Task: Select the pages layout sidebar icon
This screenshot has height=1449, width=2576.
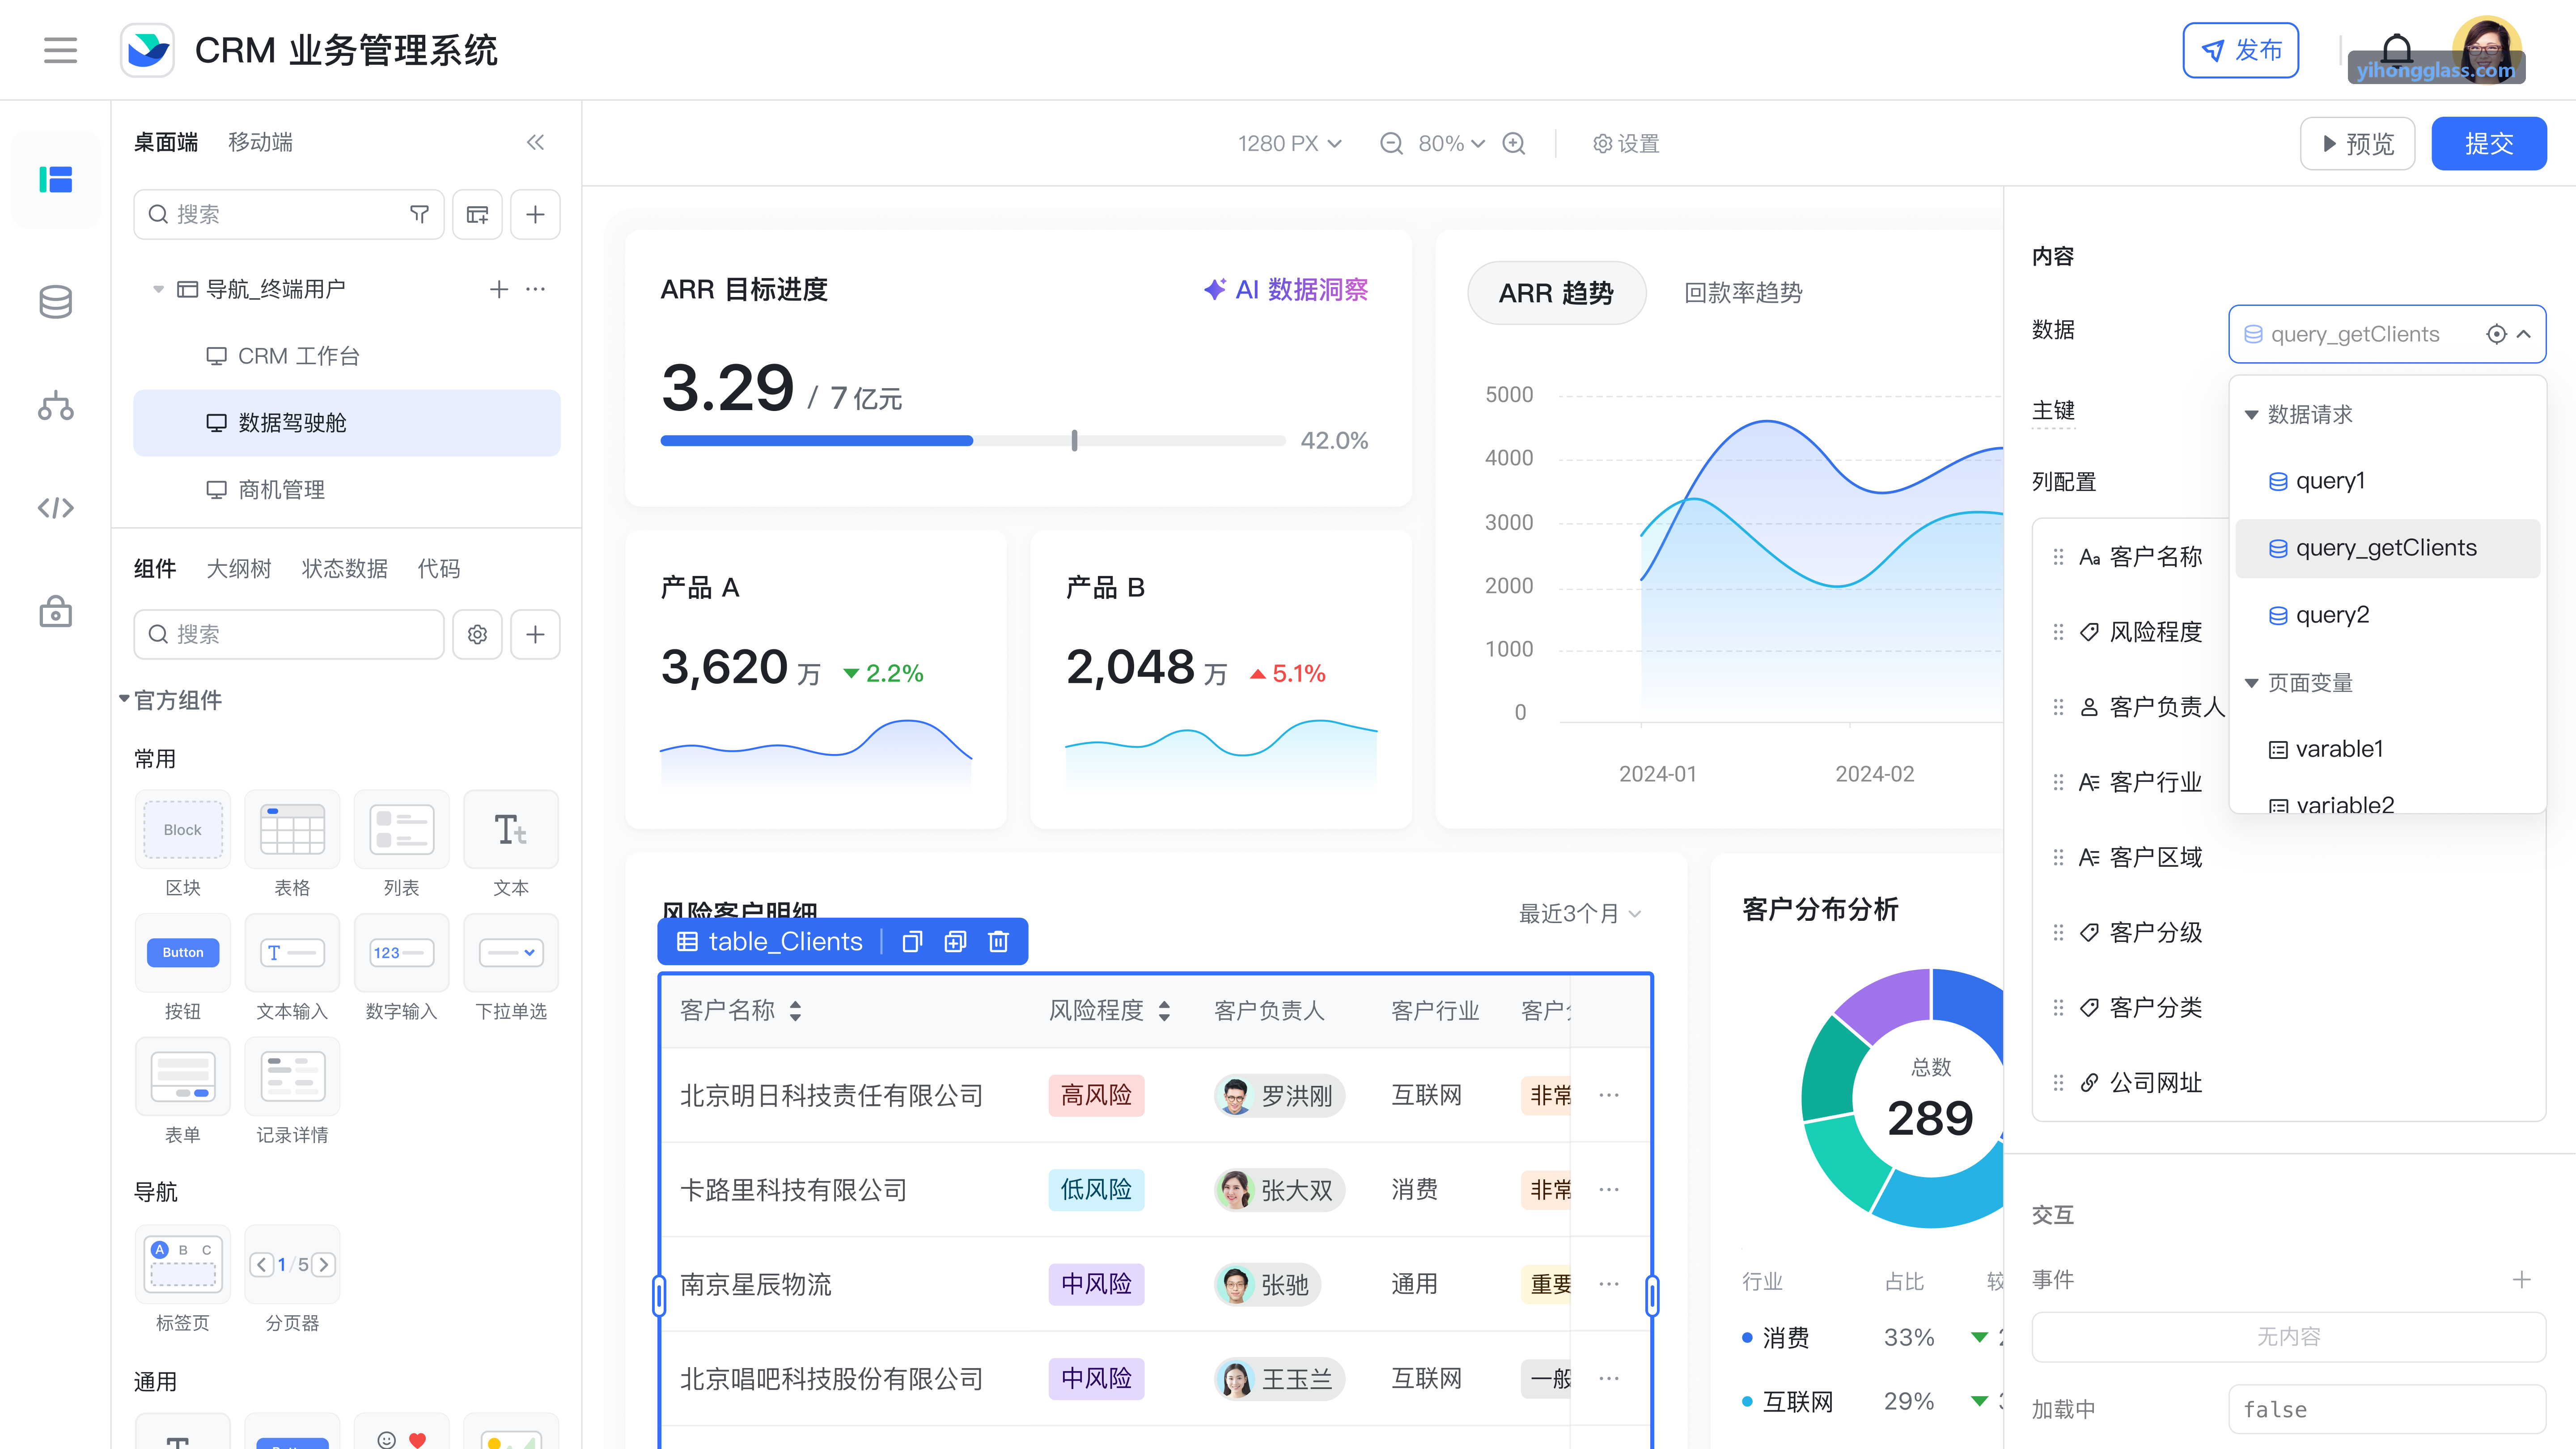Action: point(56,180)
